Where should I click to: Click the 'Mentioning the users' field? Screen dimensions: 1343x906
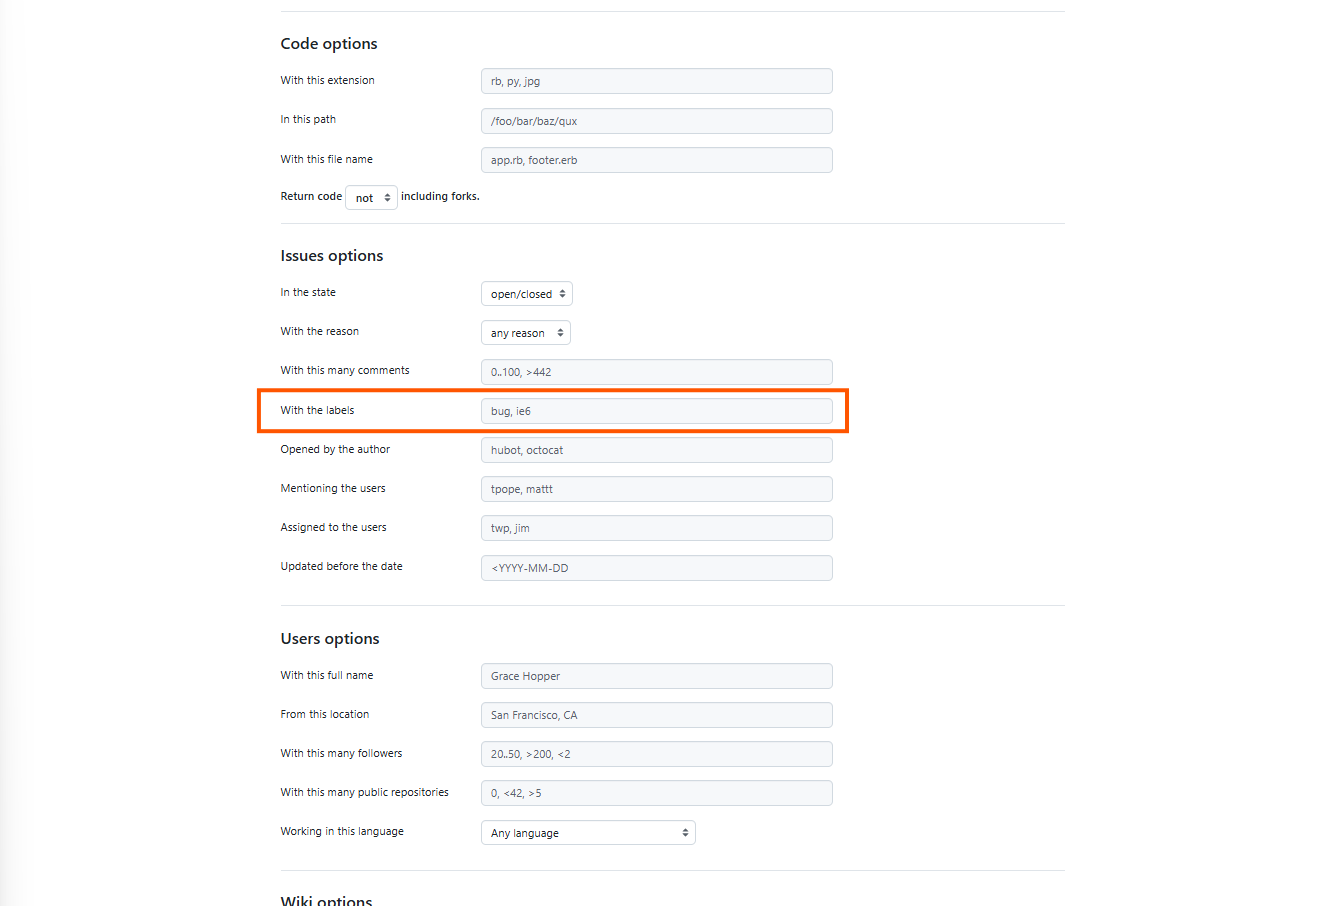(x=656, y=489)
